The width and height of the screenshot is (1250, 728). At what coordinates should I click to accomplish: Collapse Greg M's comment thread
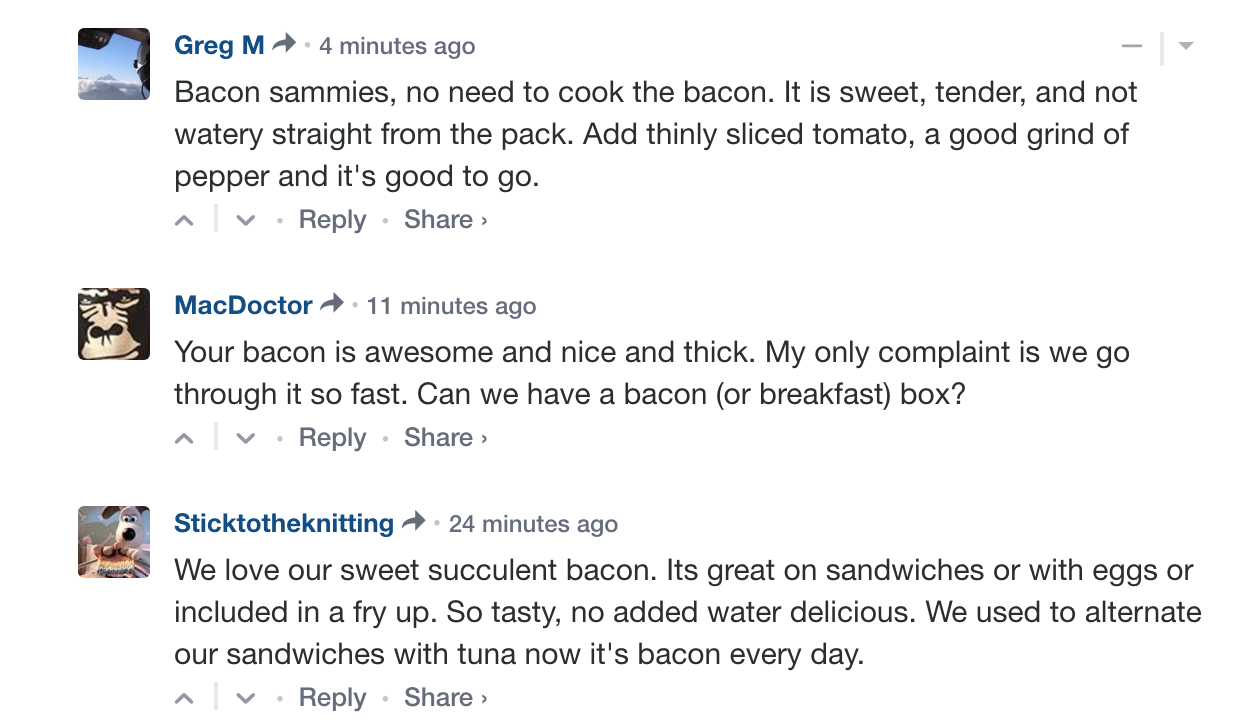tap(1132, 46)
